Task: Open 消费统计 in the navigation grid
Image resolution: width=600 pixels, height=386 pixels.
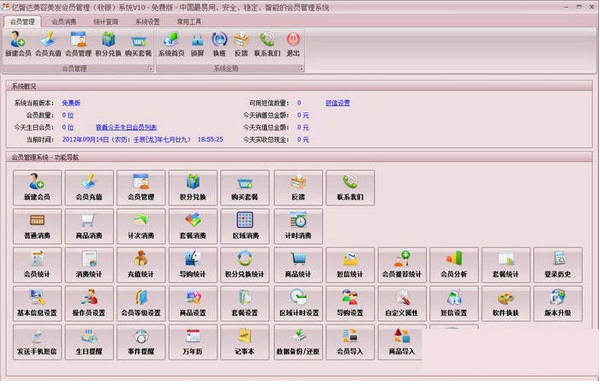Action: [89, 265]
